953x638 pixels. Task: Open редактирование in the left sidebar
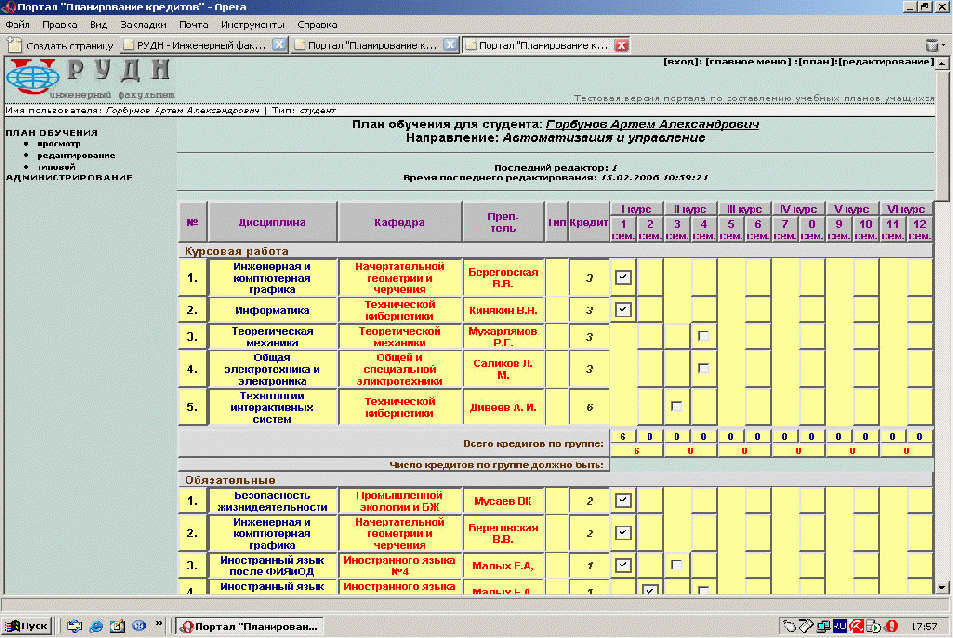(x=76, y=156)
